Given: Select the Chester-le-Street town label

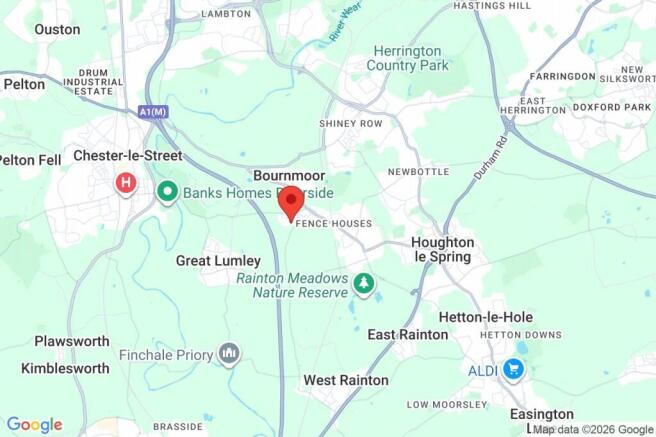Looking at the screenshot, I should coord(128,156).
